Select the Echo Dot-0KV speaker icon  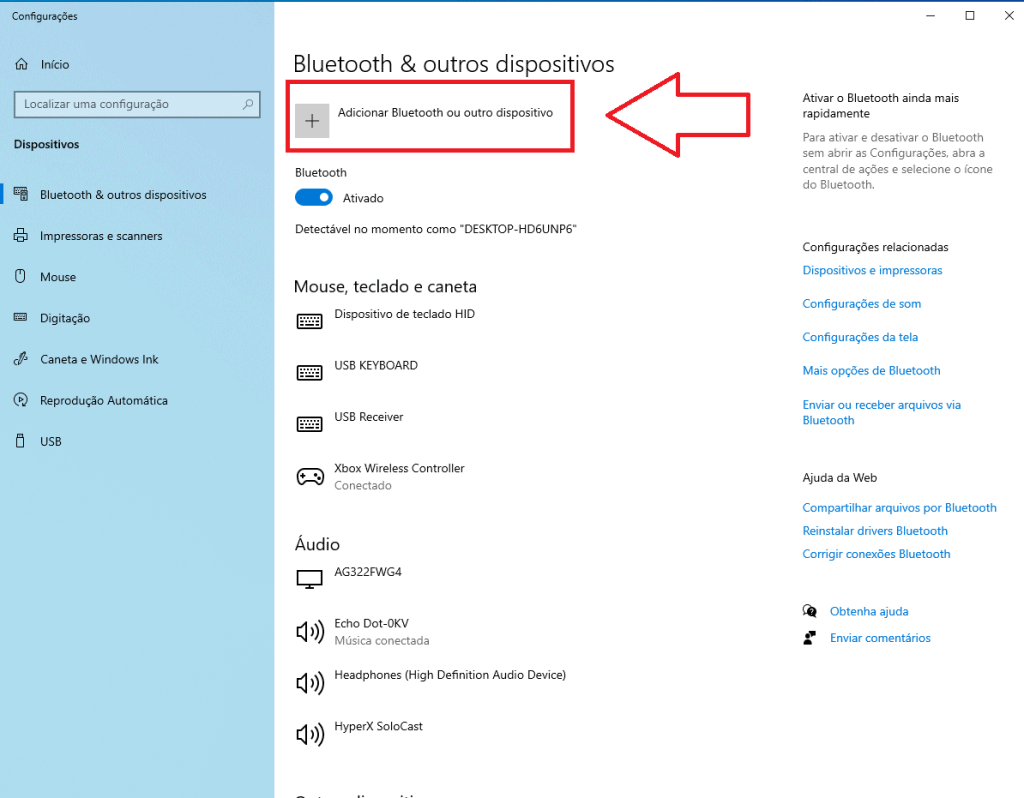[311, 631]
